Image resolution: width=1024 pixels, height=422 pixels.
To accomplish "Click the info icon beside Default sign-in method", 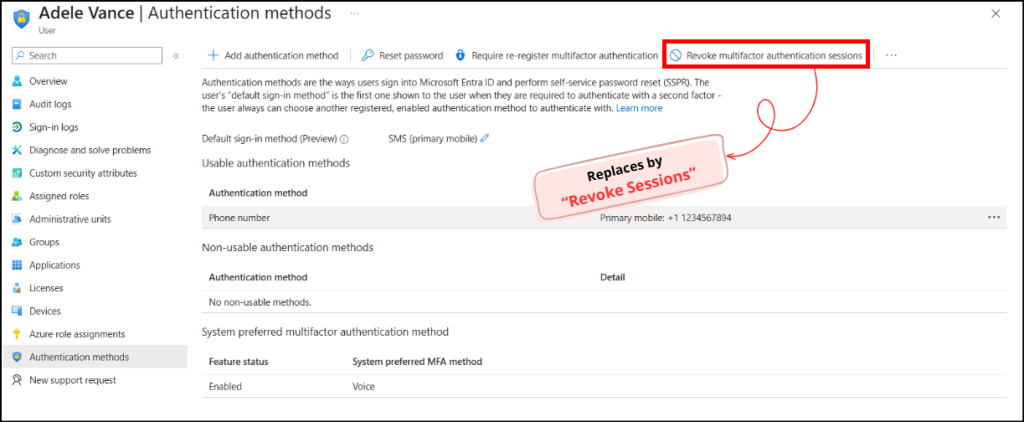I will point(344,140).
